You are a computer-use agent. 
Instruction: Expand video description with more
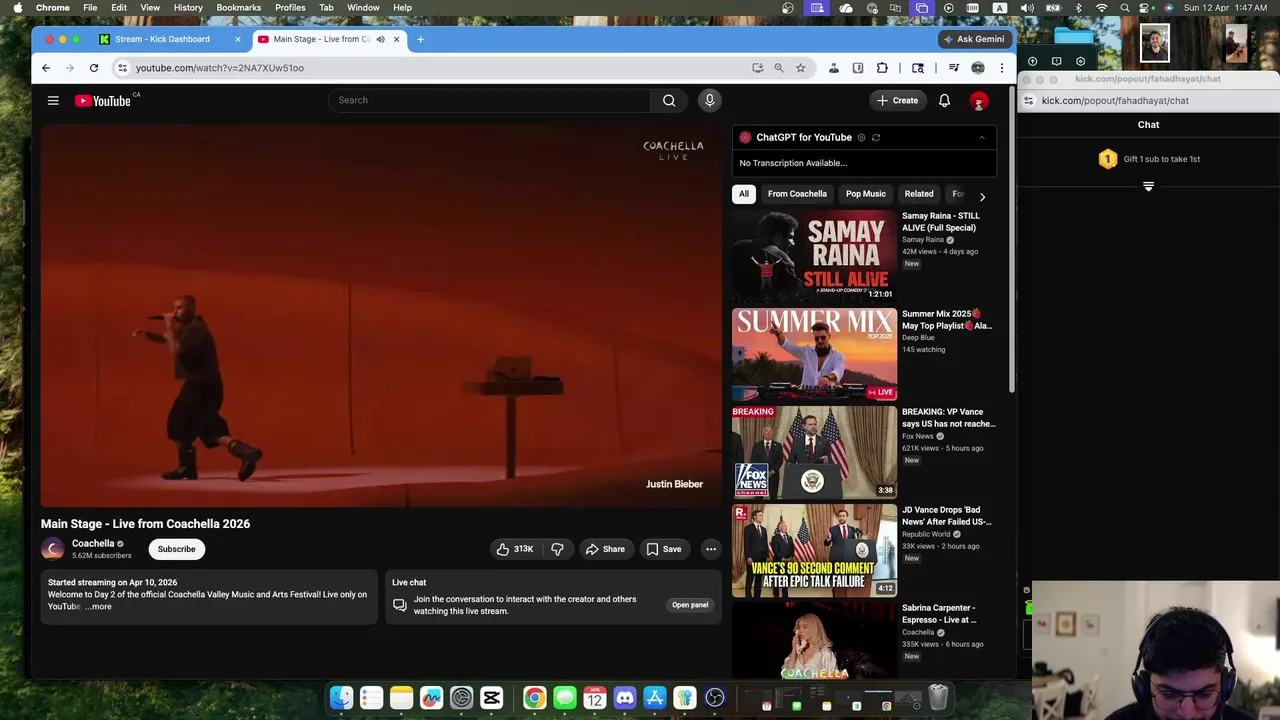click(x=99, y=606)
